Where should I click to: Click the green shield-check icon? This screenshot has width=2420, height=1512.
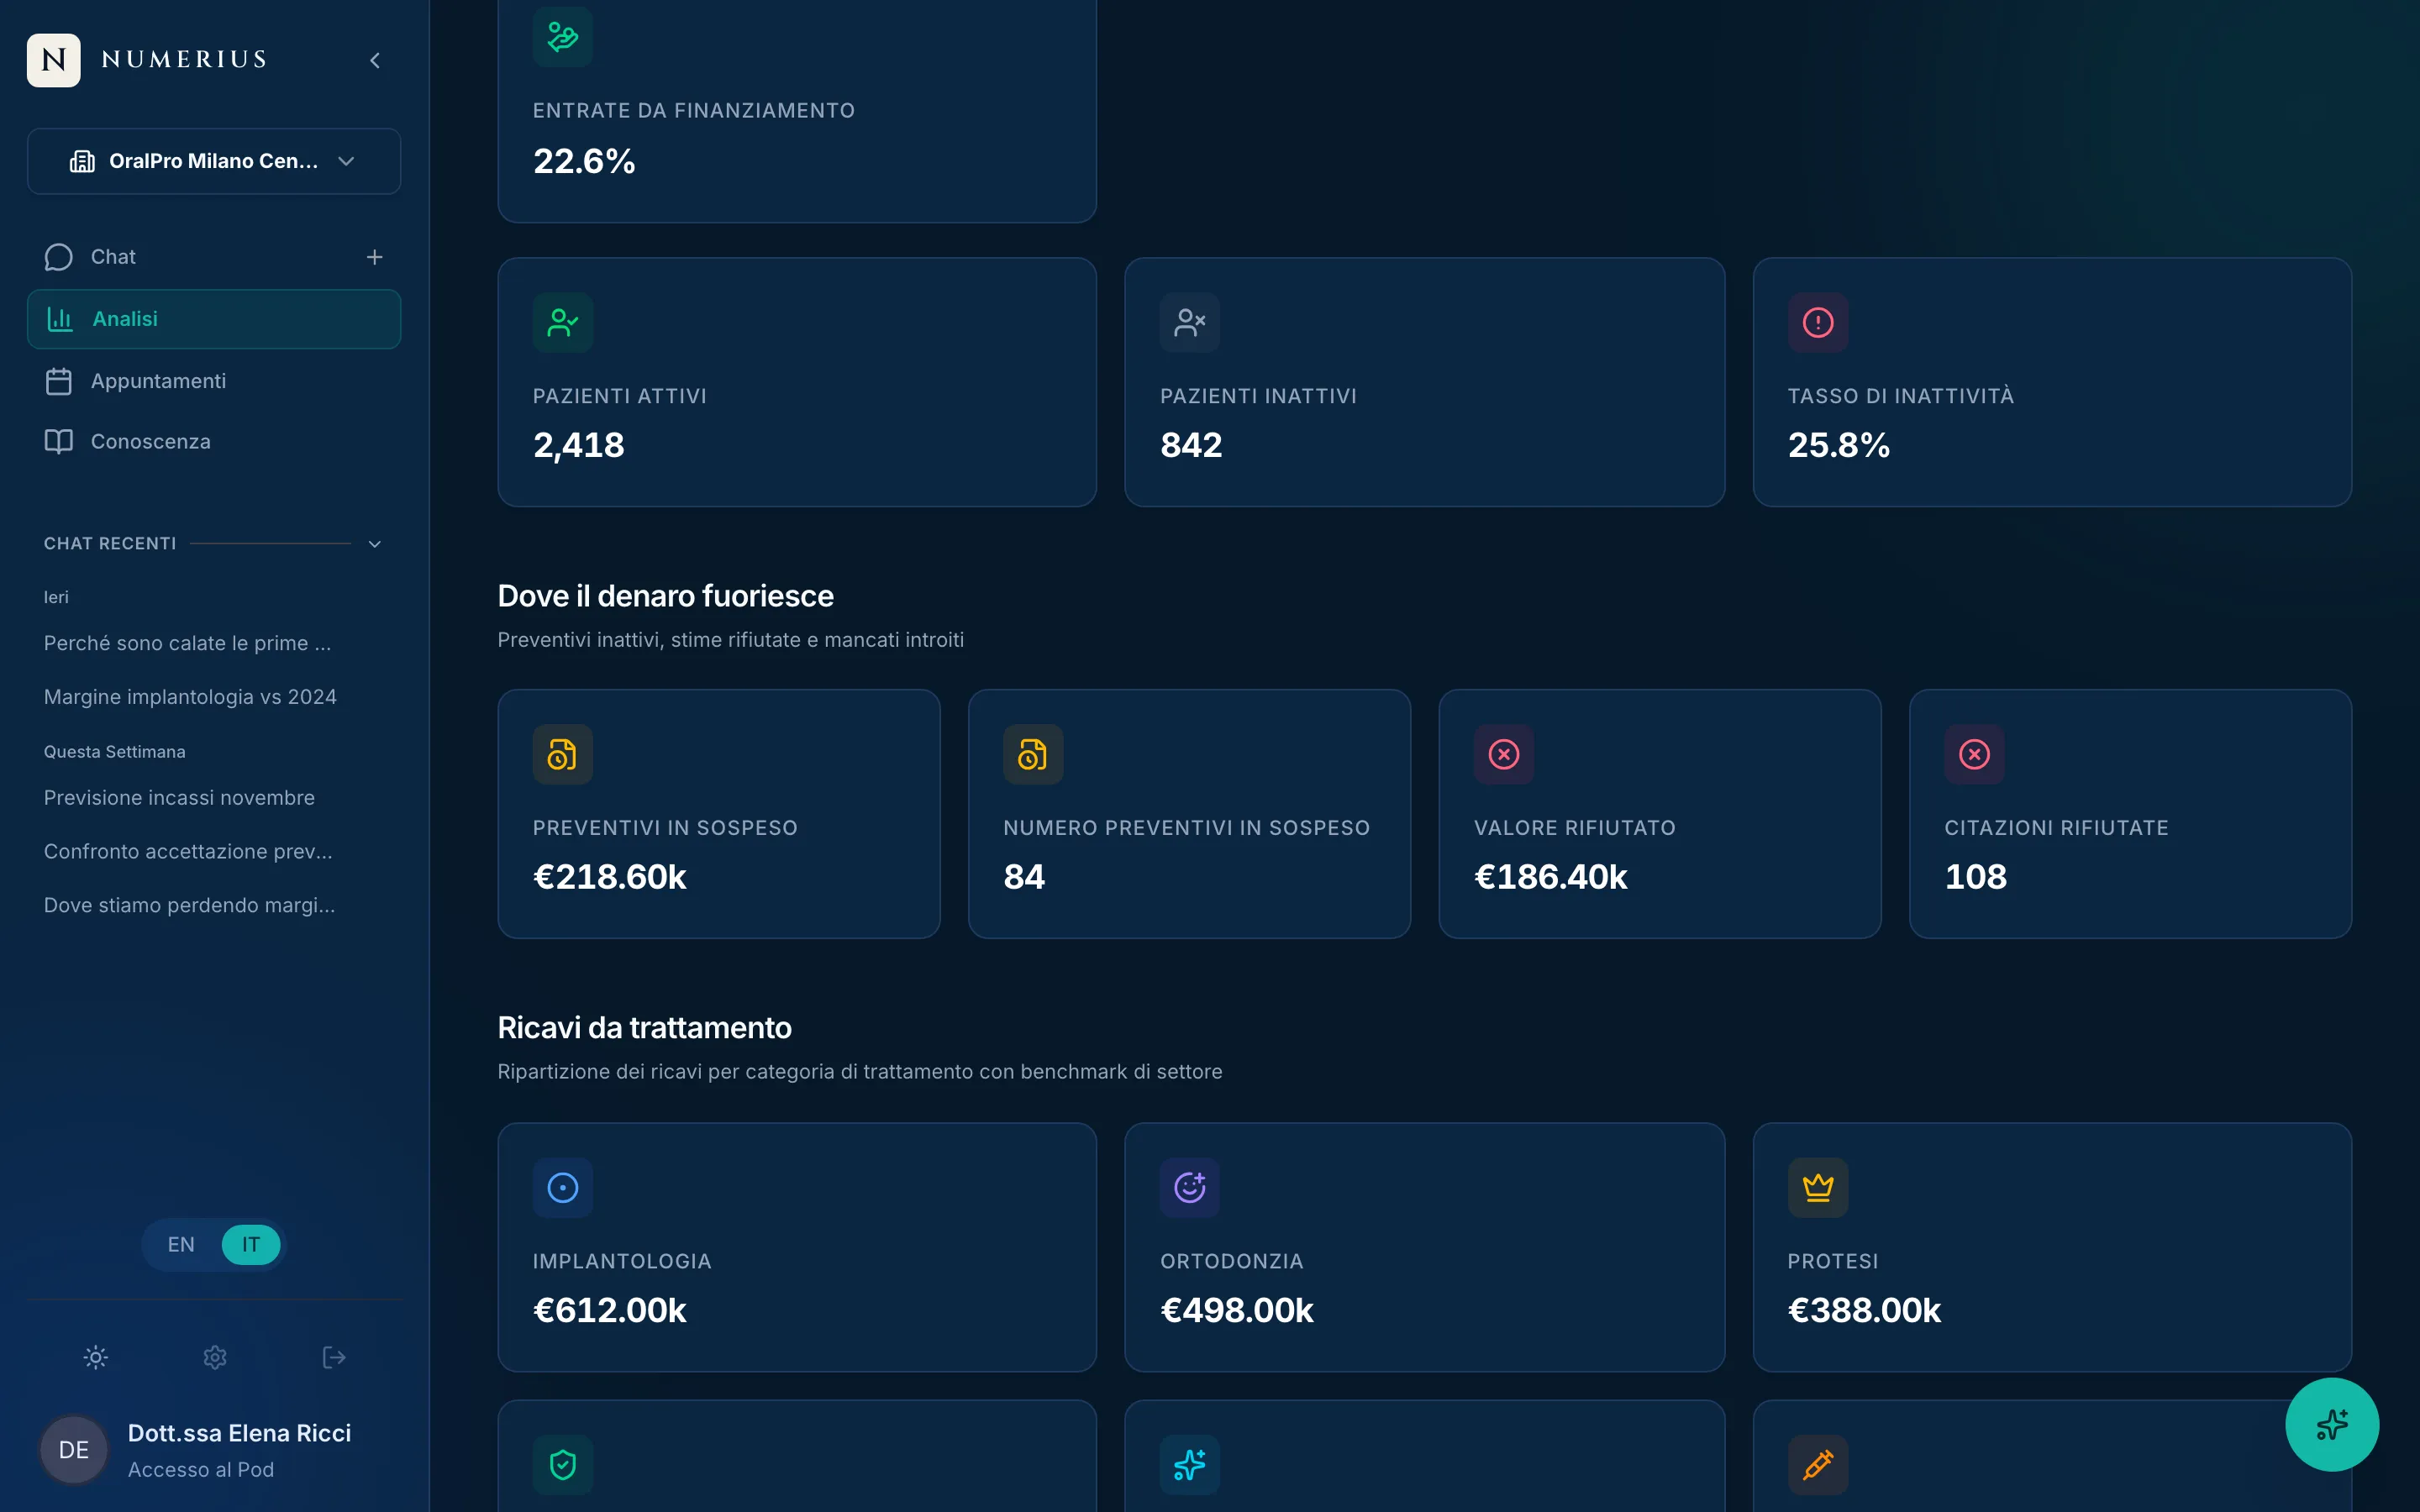563,1465
